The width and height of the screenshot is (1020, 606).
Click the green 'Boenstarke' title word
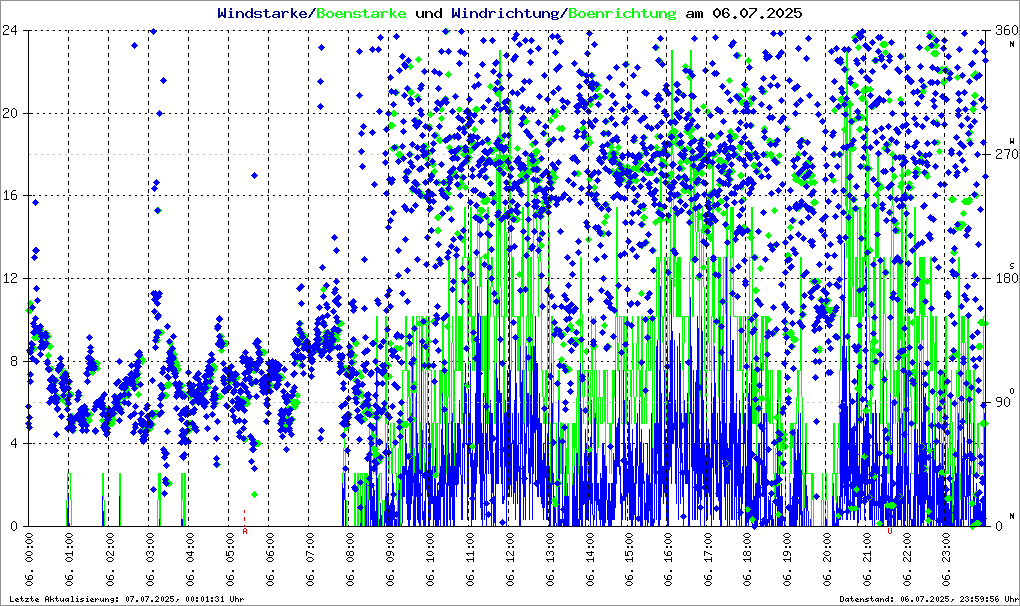[361, 14]
